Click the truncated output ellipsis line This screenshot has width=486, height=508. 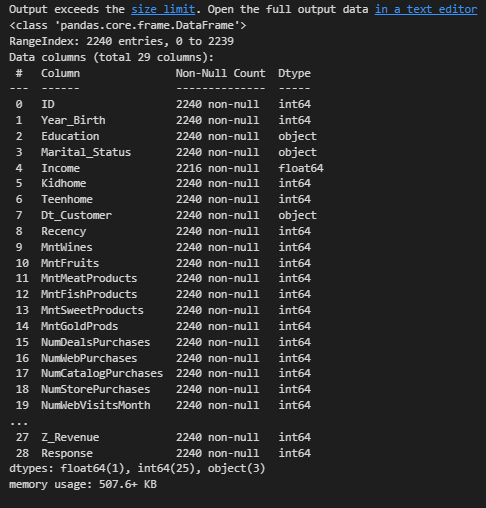click(x=19, y=423)
